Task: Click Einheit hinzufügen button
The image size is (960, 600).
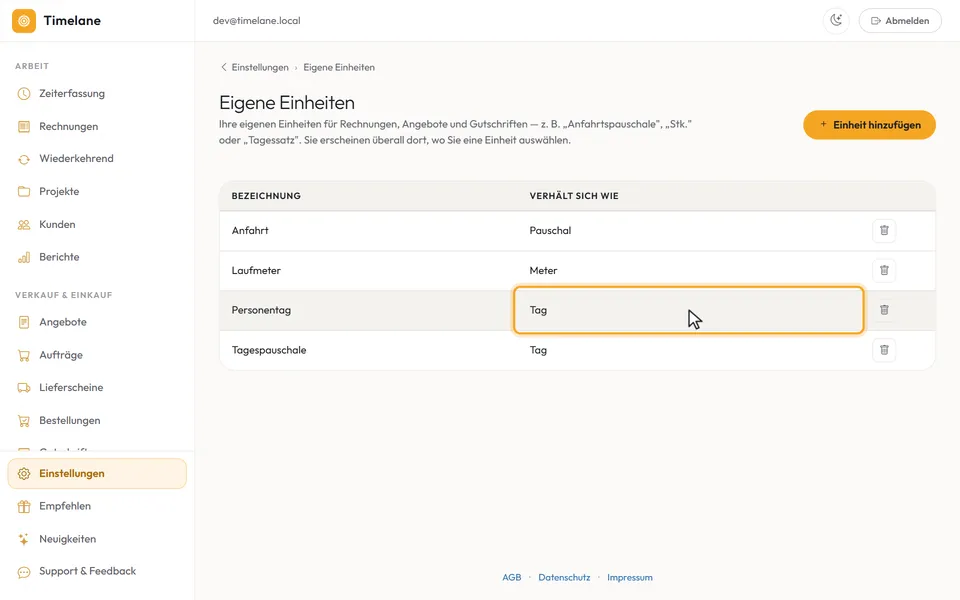Action: click(x=869, y=125)
